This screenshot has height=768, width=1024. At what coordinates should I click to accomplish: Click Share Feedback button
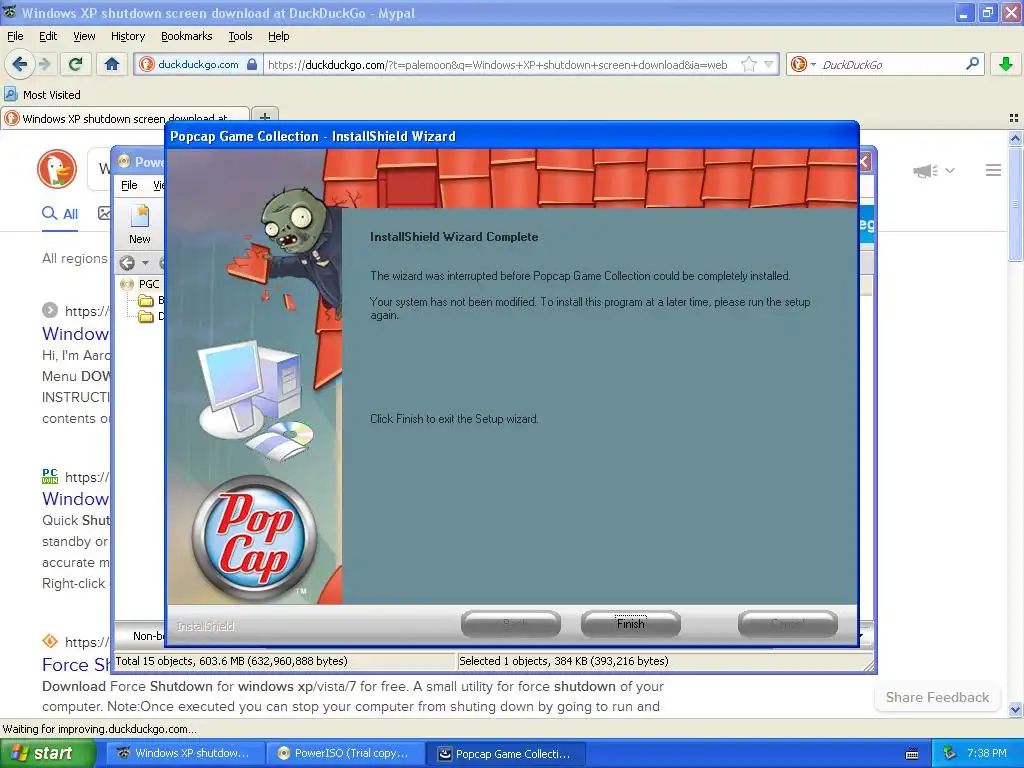[937, 697]
